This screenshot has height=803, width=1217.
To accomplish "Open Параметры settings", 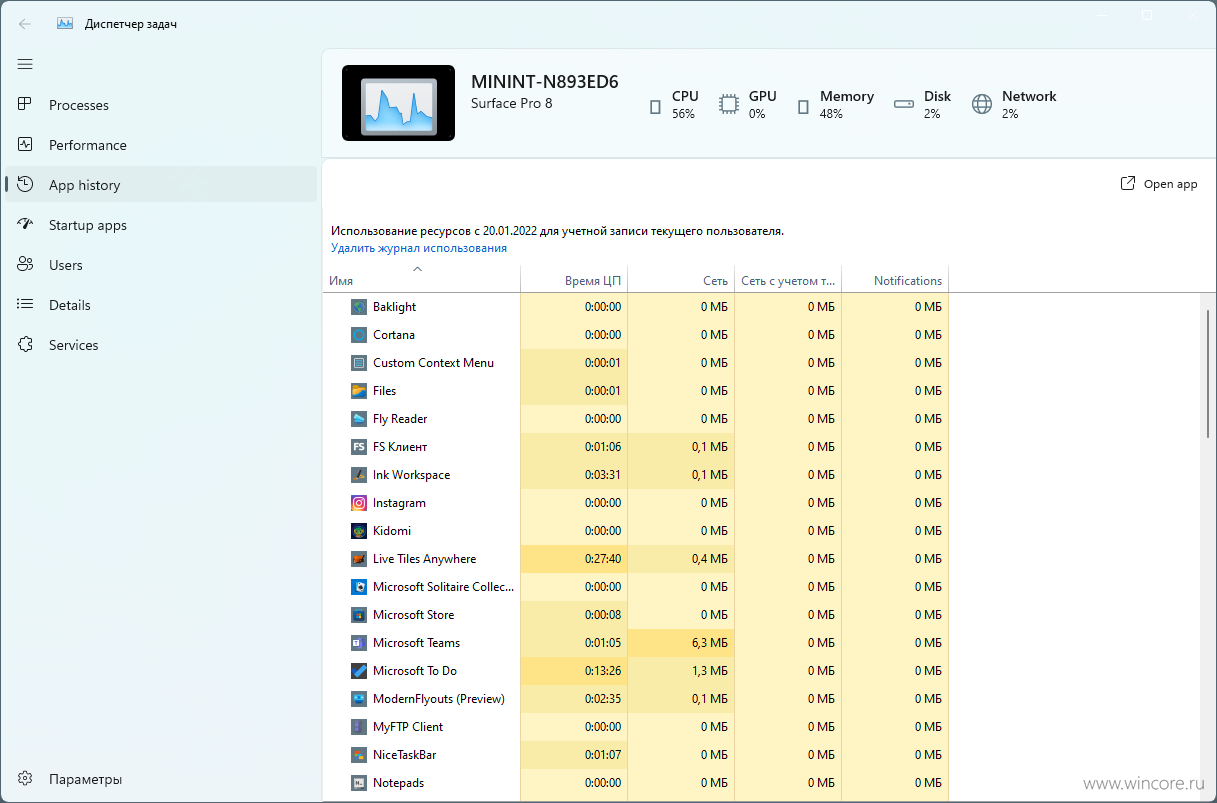I will (161, 779).
